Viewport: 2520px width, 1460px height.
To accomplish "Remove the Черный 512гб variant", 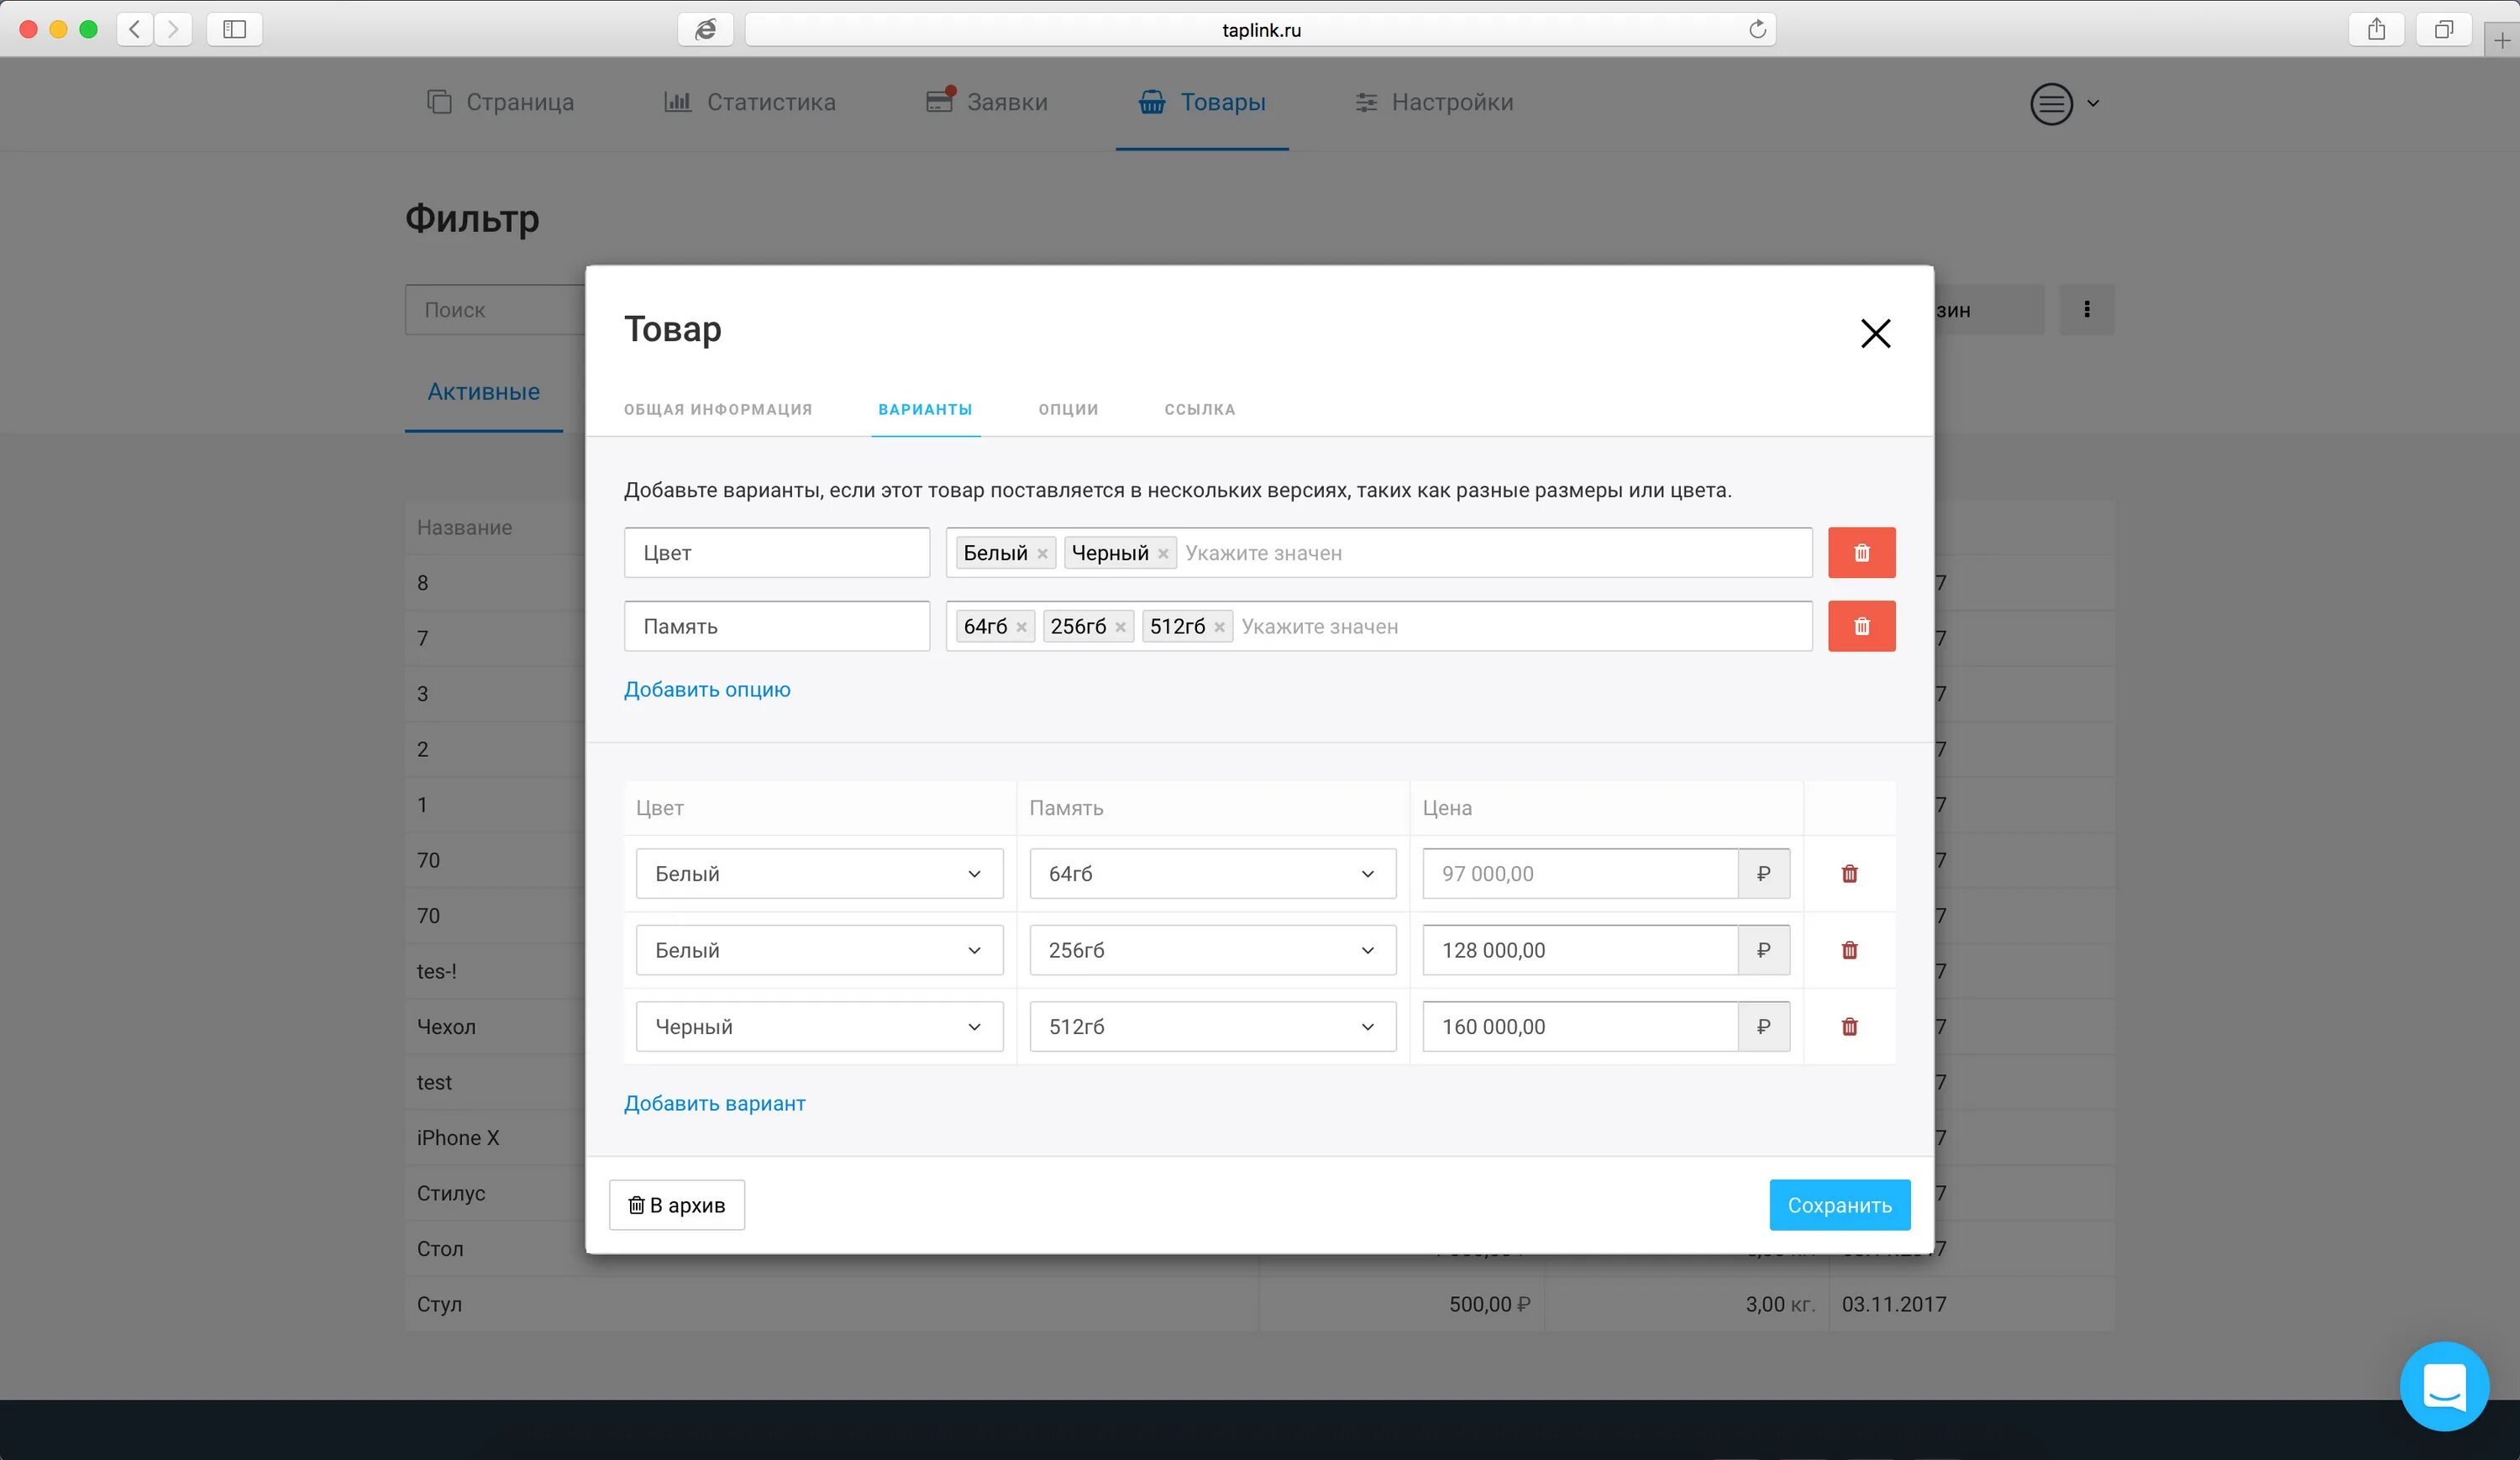I will tap(1849, 1027).
